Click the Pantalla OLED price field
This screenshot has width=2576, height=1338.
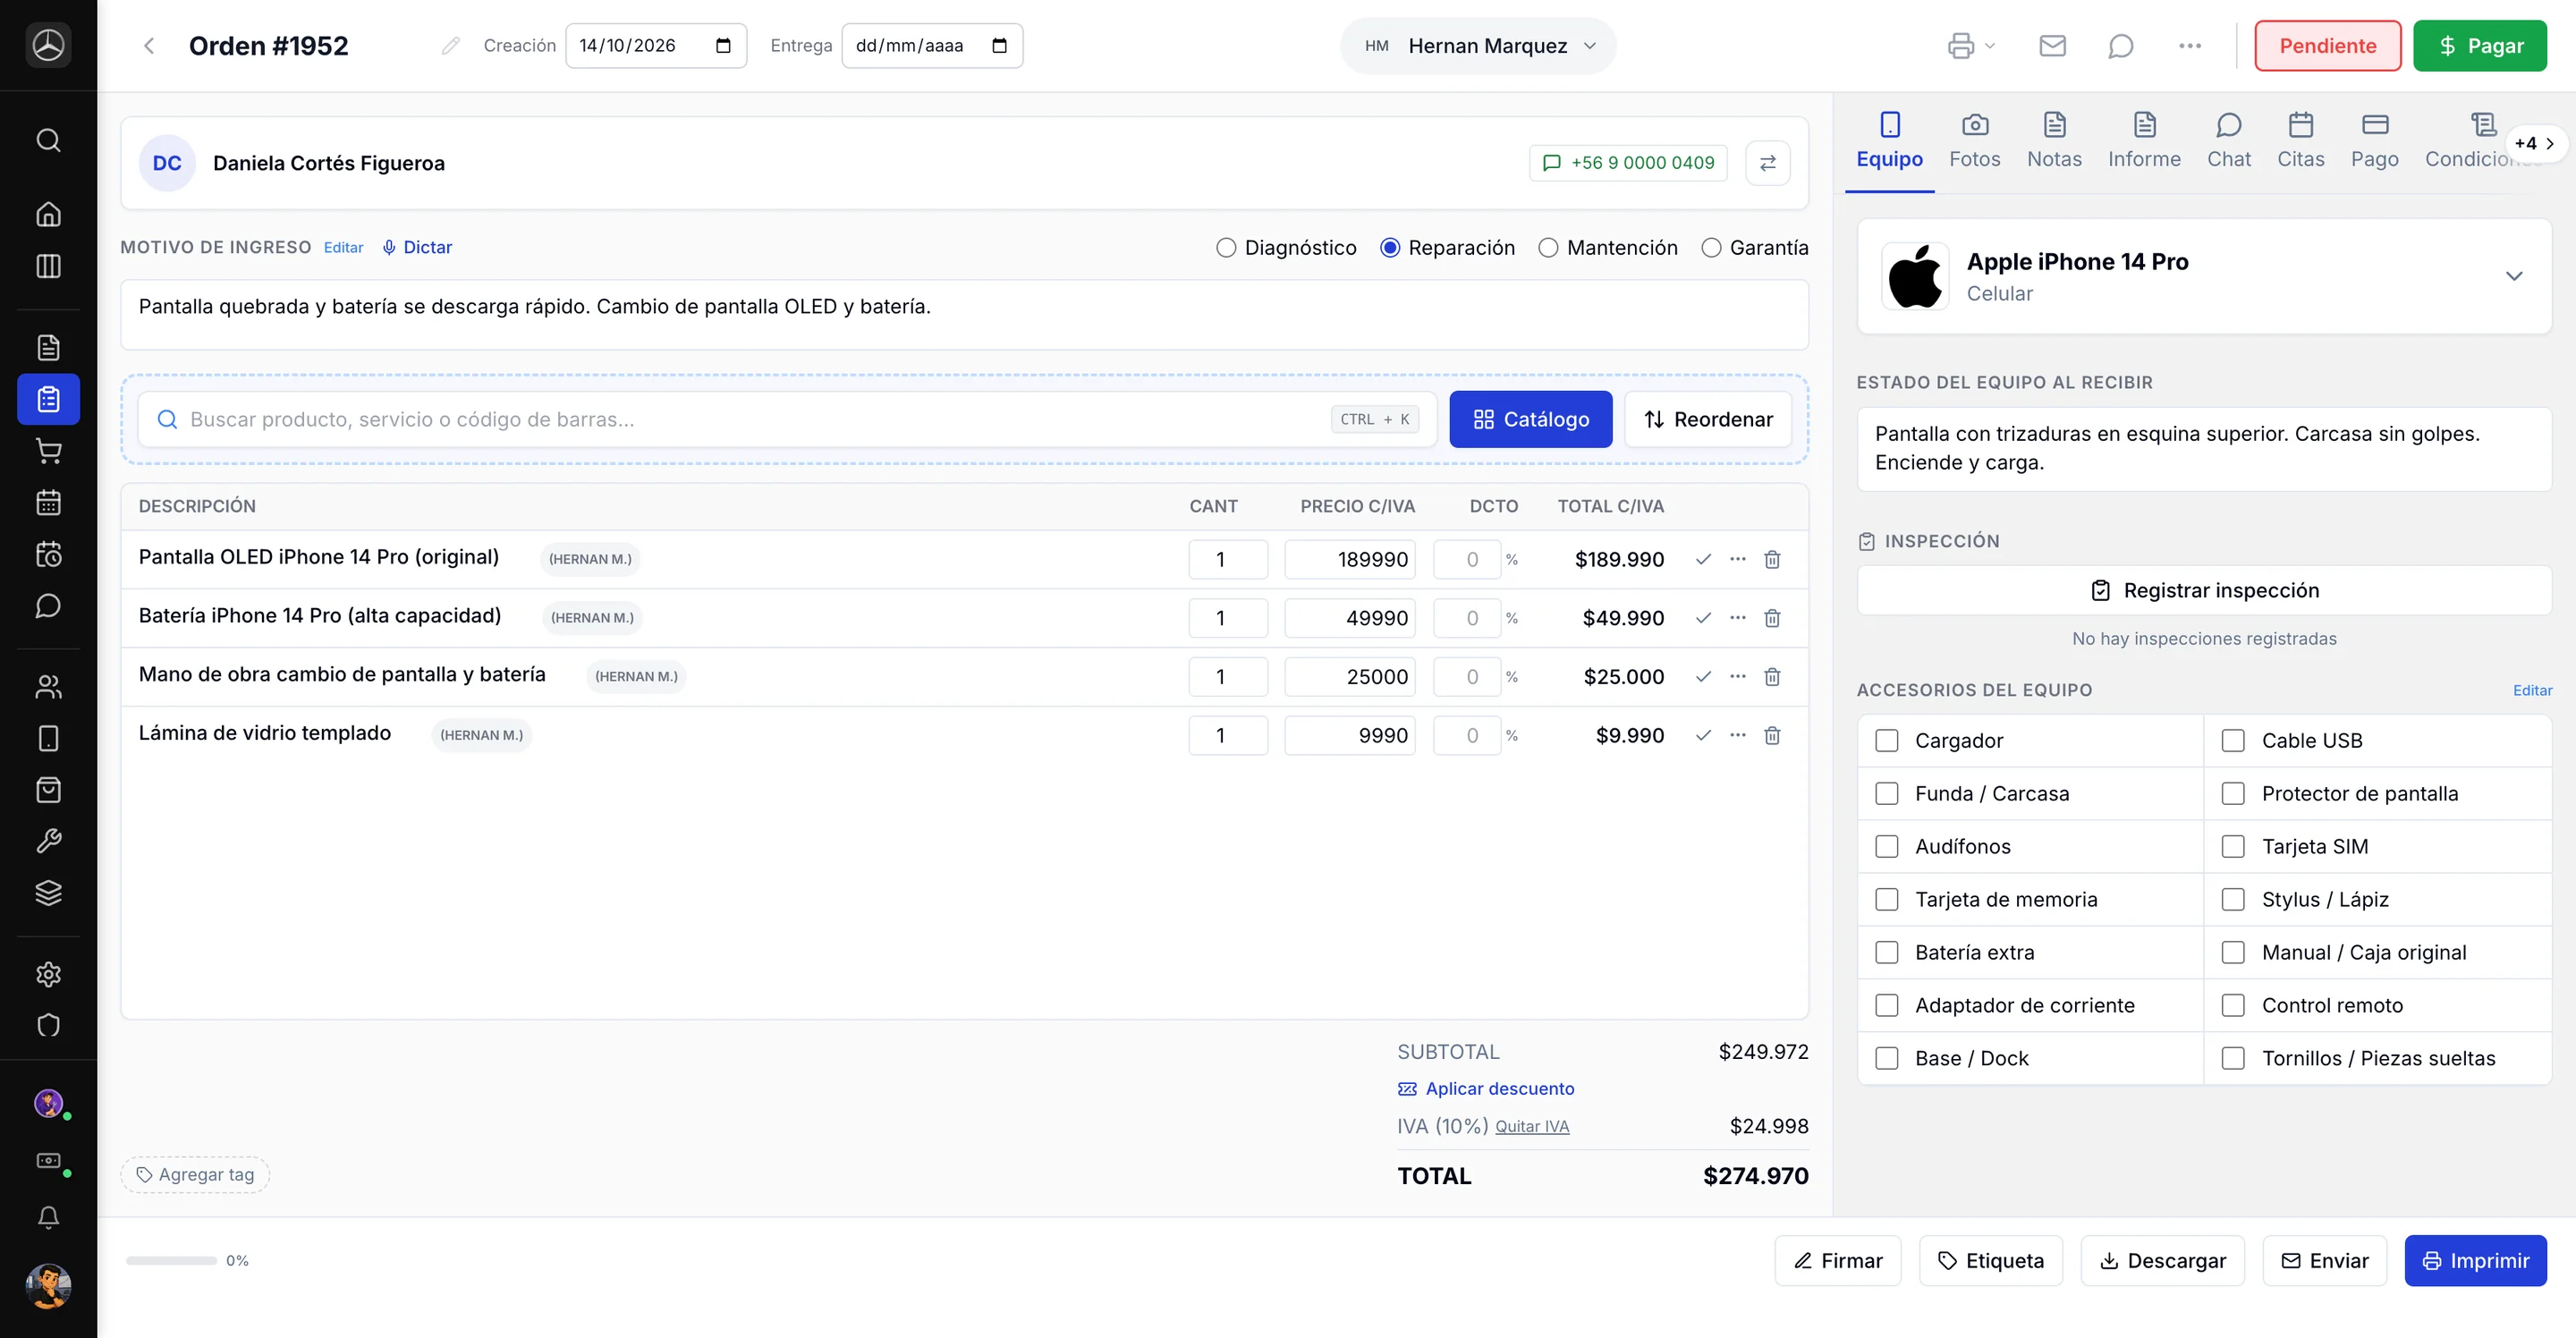tap(1350, 560)
